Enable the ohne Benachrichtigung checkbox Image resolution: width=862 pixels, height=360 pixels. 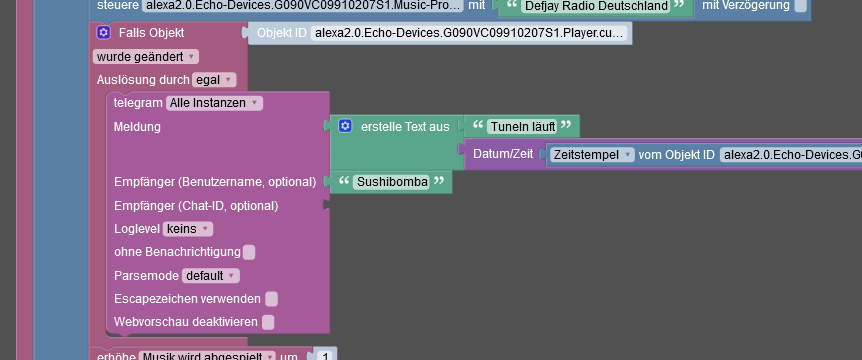click(249, 252)
